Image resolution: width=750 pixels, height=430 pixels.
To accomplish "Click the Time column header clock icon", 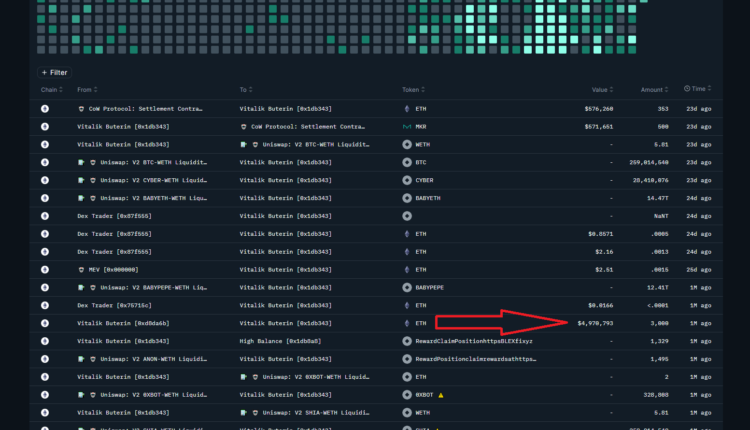I will click(x=687, y=89).
